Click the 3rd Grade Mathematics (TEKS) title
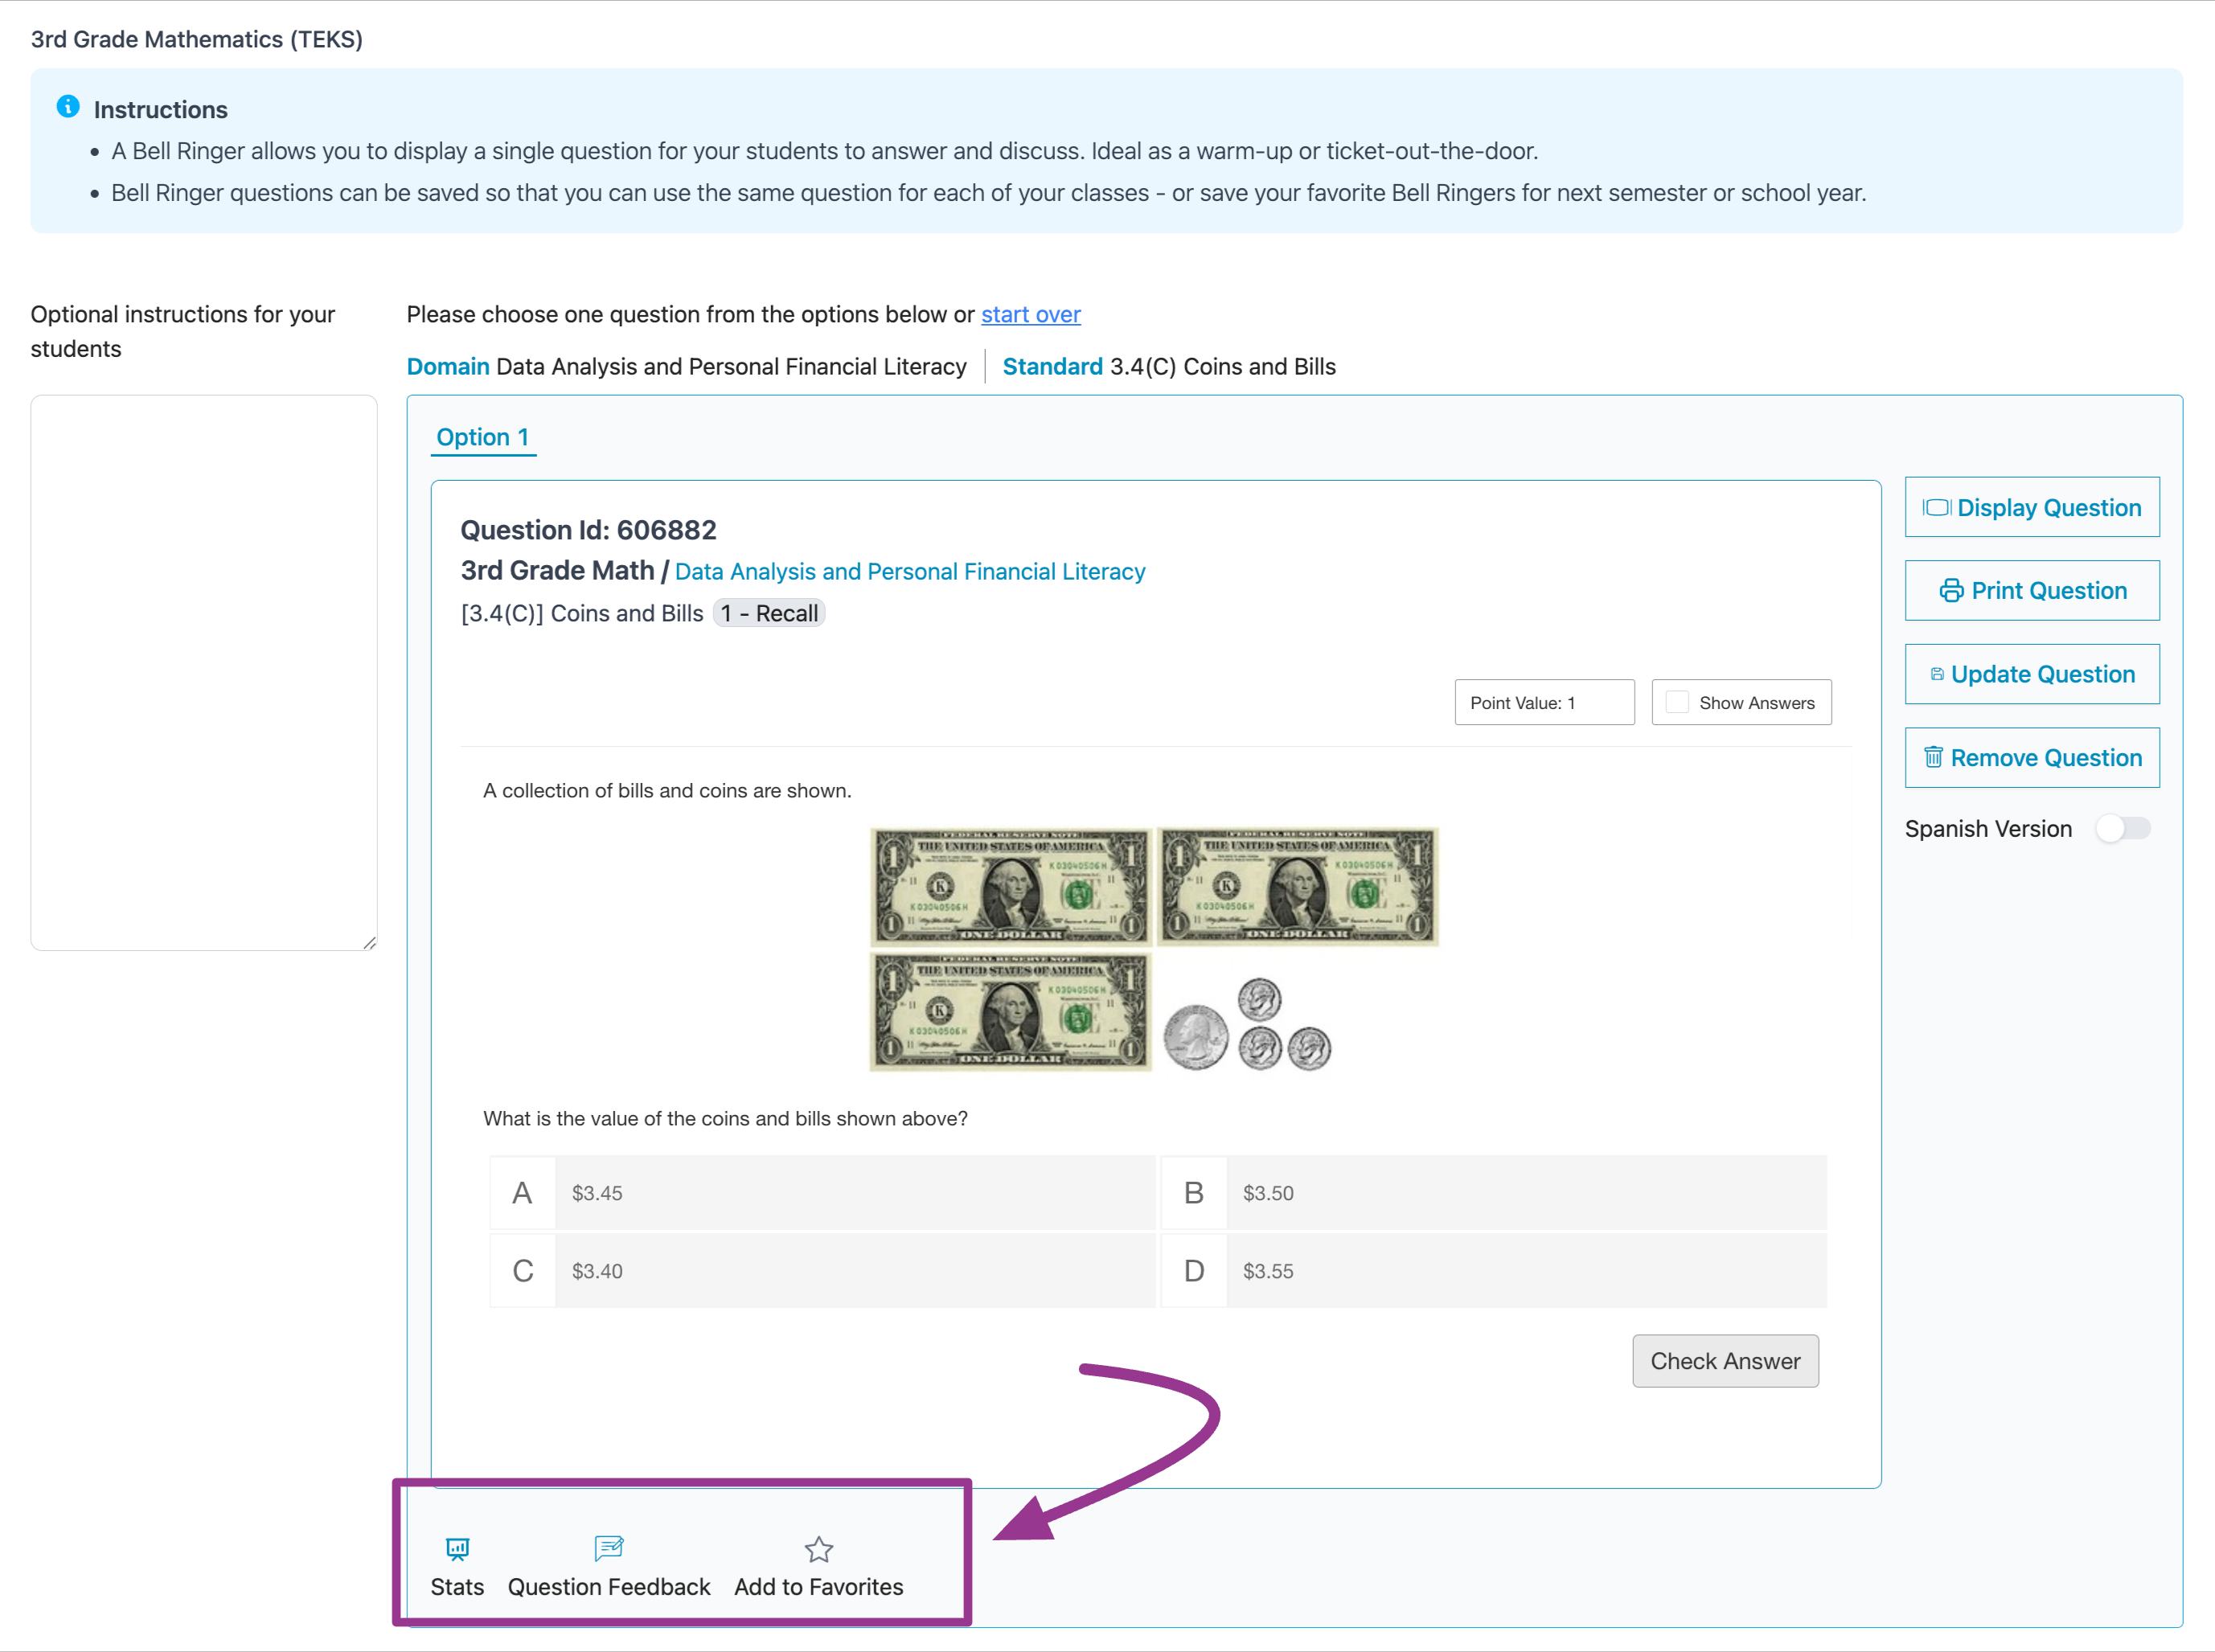This screenshot has width=2215, height=1652. click(x=197, y=39)
